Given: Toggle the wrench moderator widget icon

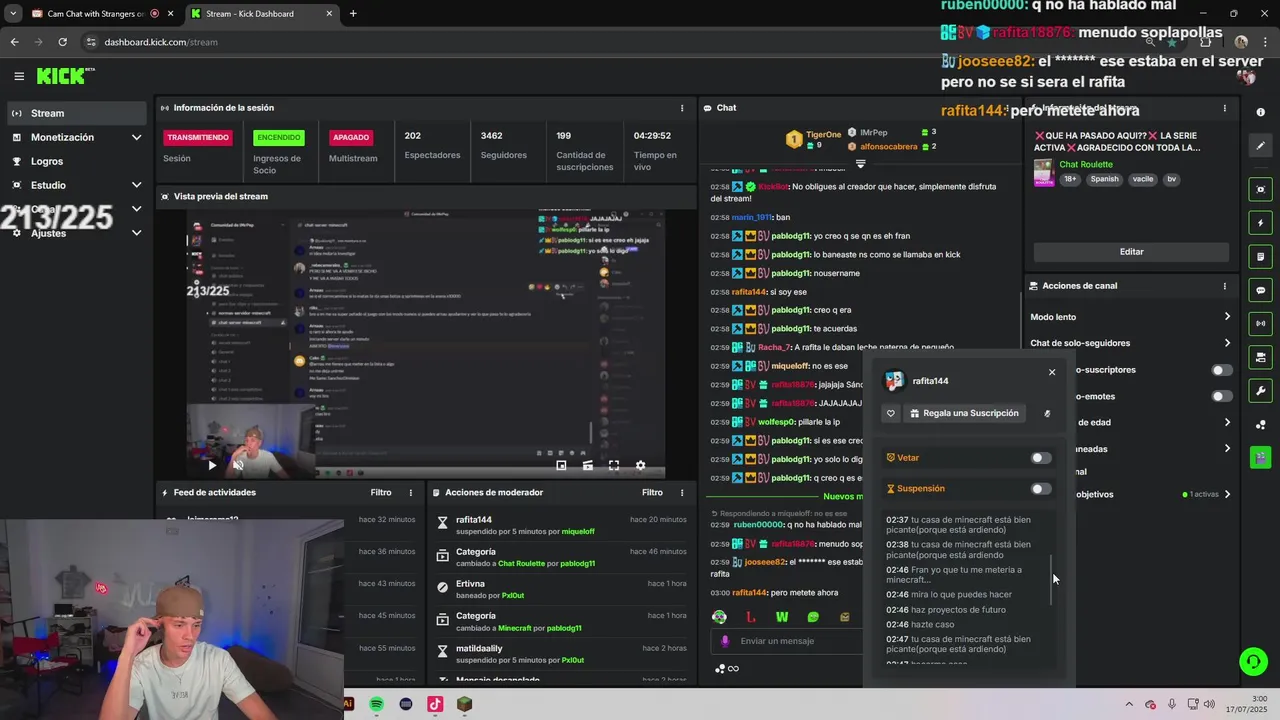Looking at the screenshot, I should [1261, 391].
